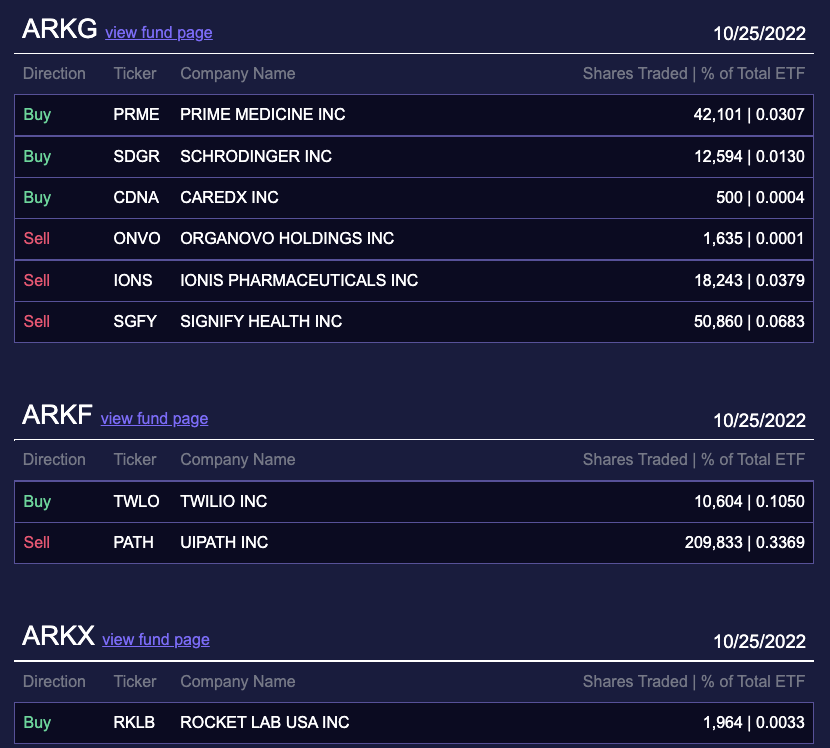Sort by the Ticker column header
The height and width of the screenshot is (748, 830).
pyautogui.click(x=135, y=73)
